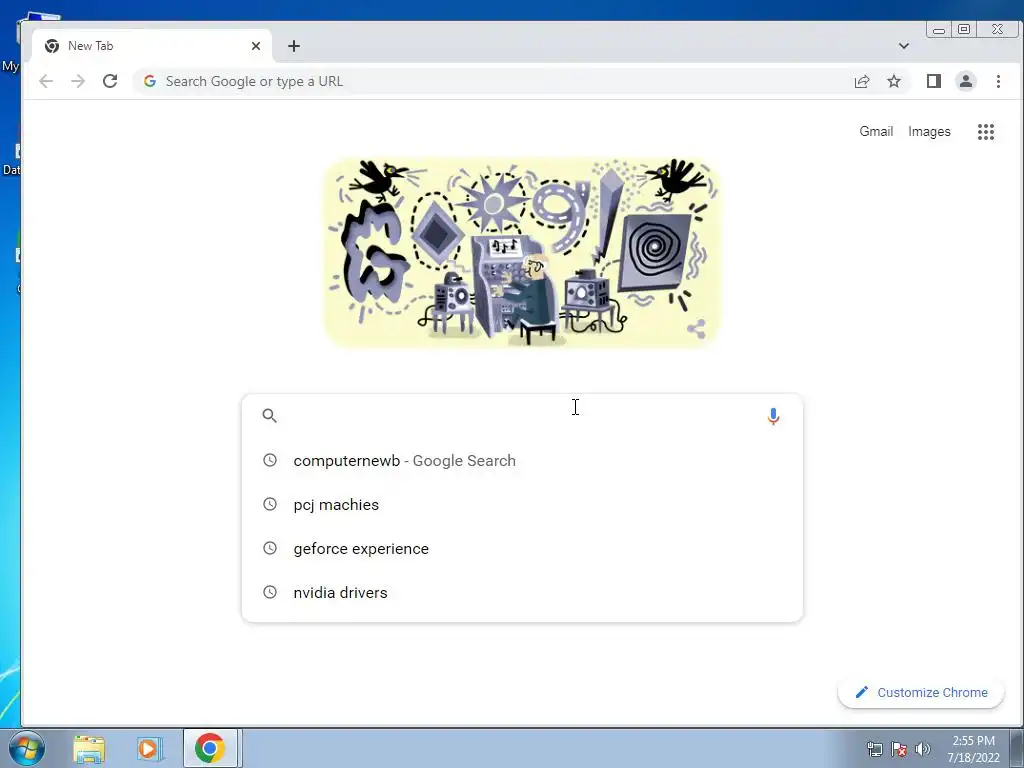
Task: Open the side panel icon
Action: (933, 81)
